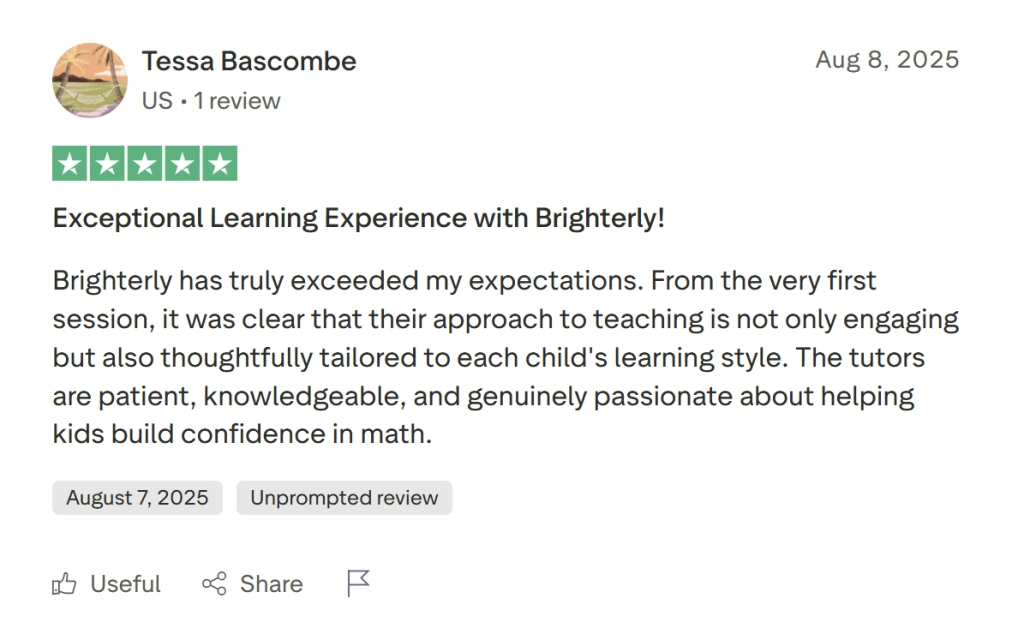1024x634 pixels.
Task: Click the August 7, 2025 date chip
Action: point(137,497)
